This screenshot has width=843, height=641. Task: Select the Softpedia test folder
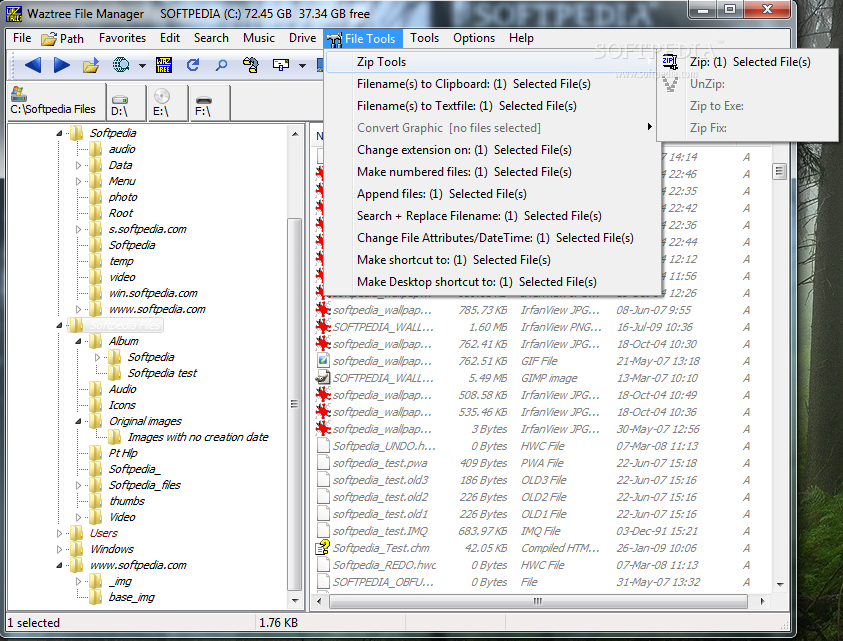pos(162,373)
